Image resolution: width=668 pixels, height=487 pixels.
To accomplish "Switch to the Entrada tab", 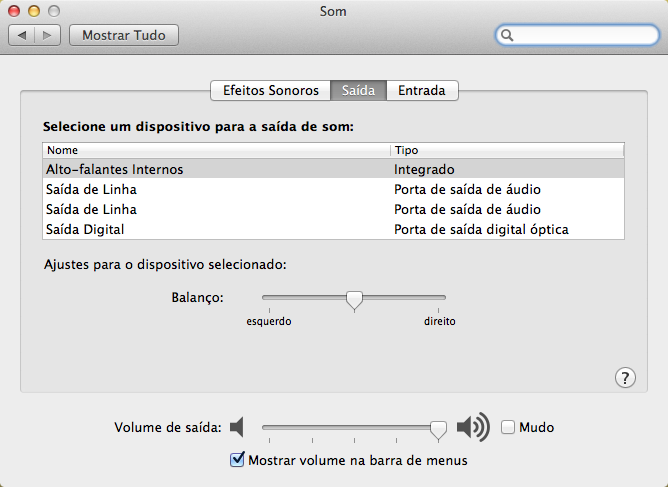I will click(422, 90).
